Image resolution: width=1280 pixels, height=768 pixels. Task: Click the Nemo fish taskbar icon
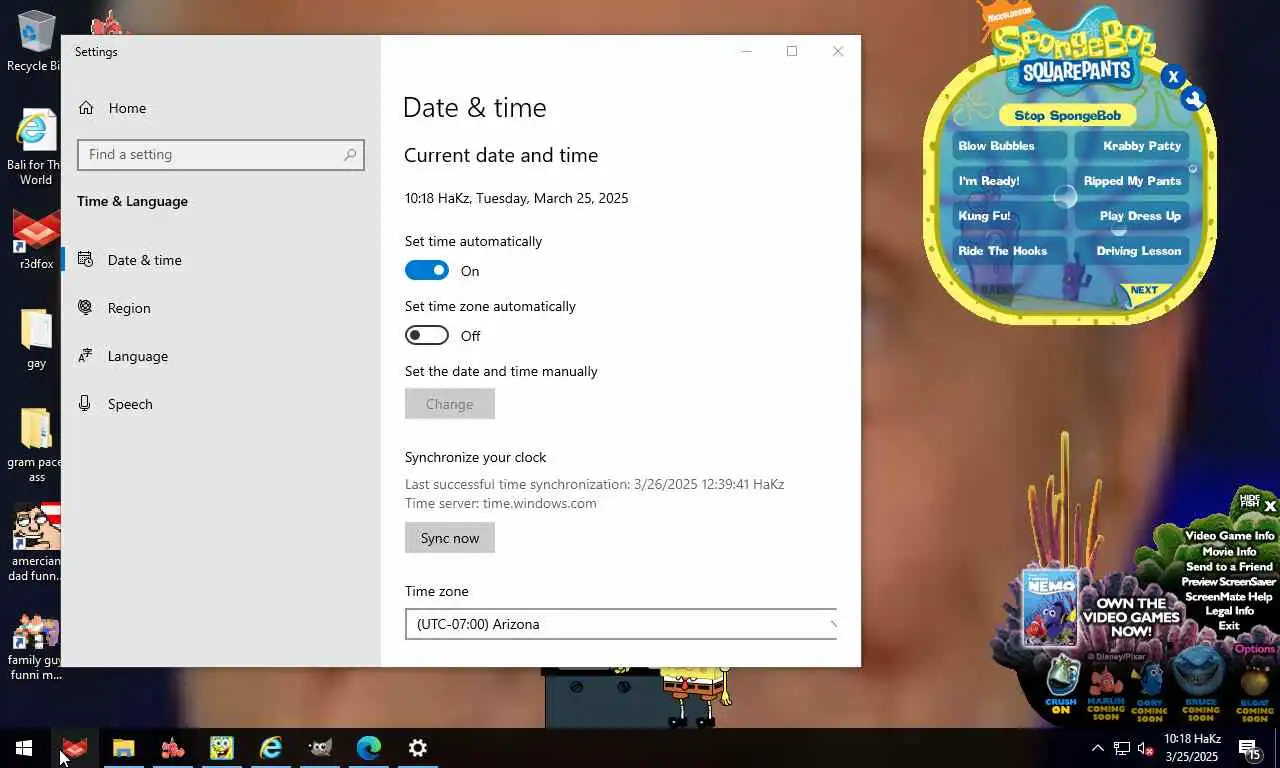(172, 748)
